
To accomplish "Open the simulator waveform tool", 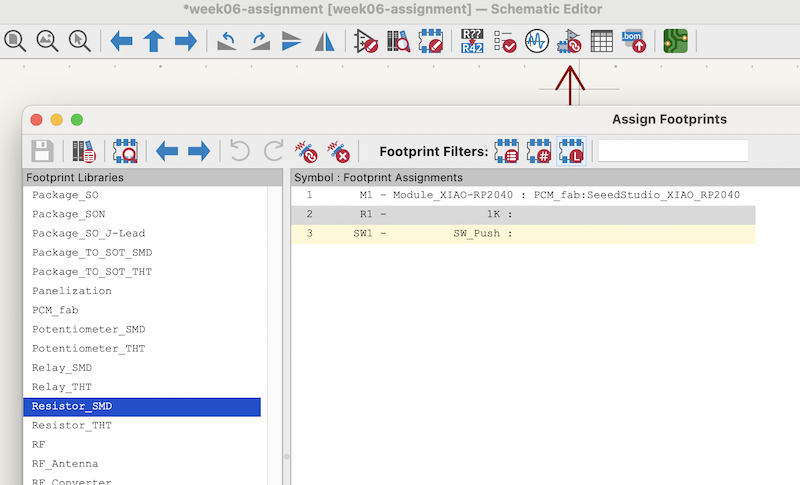I will point(537,41).
